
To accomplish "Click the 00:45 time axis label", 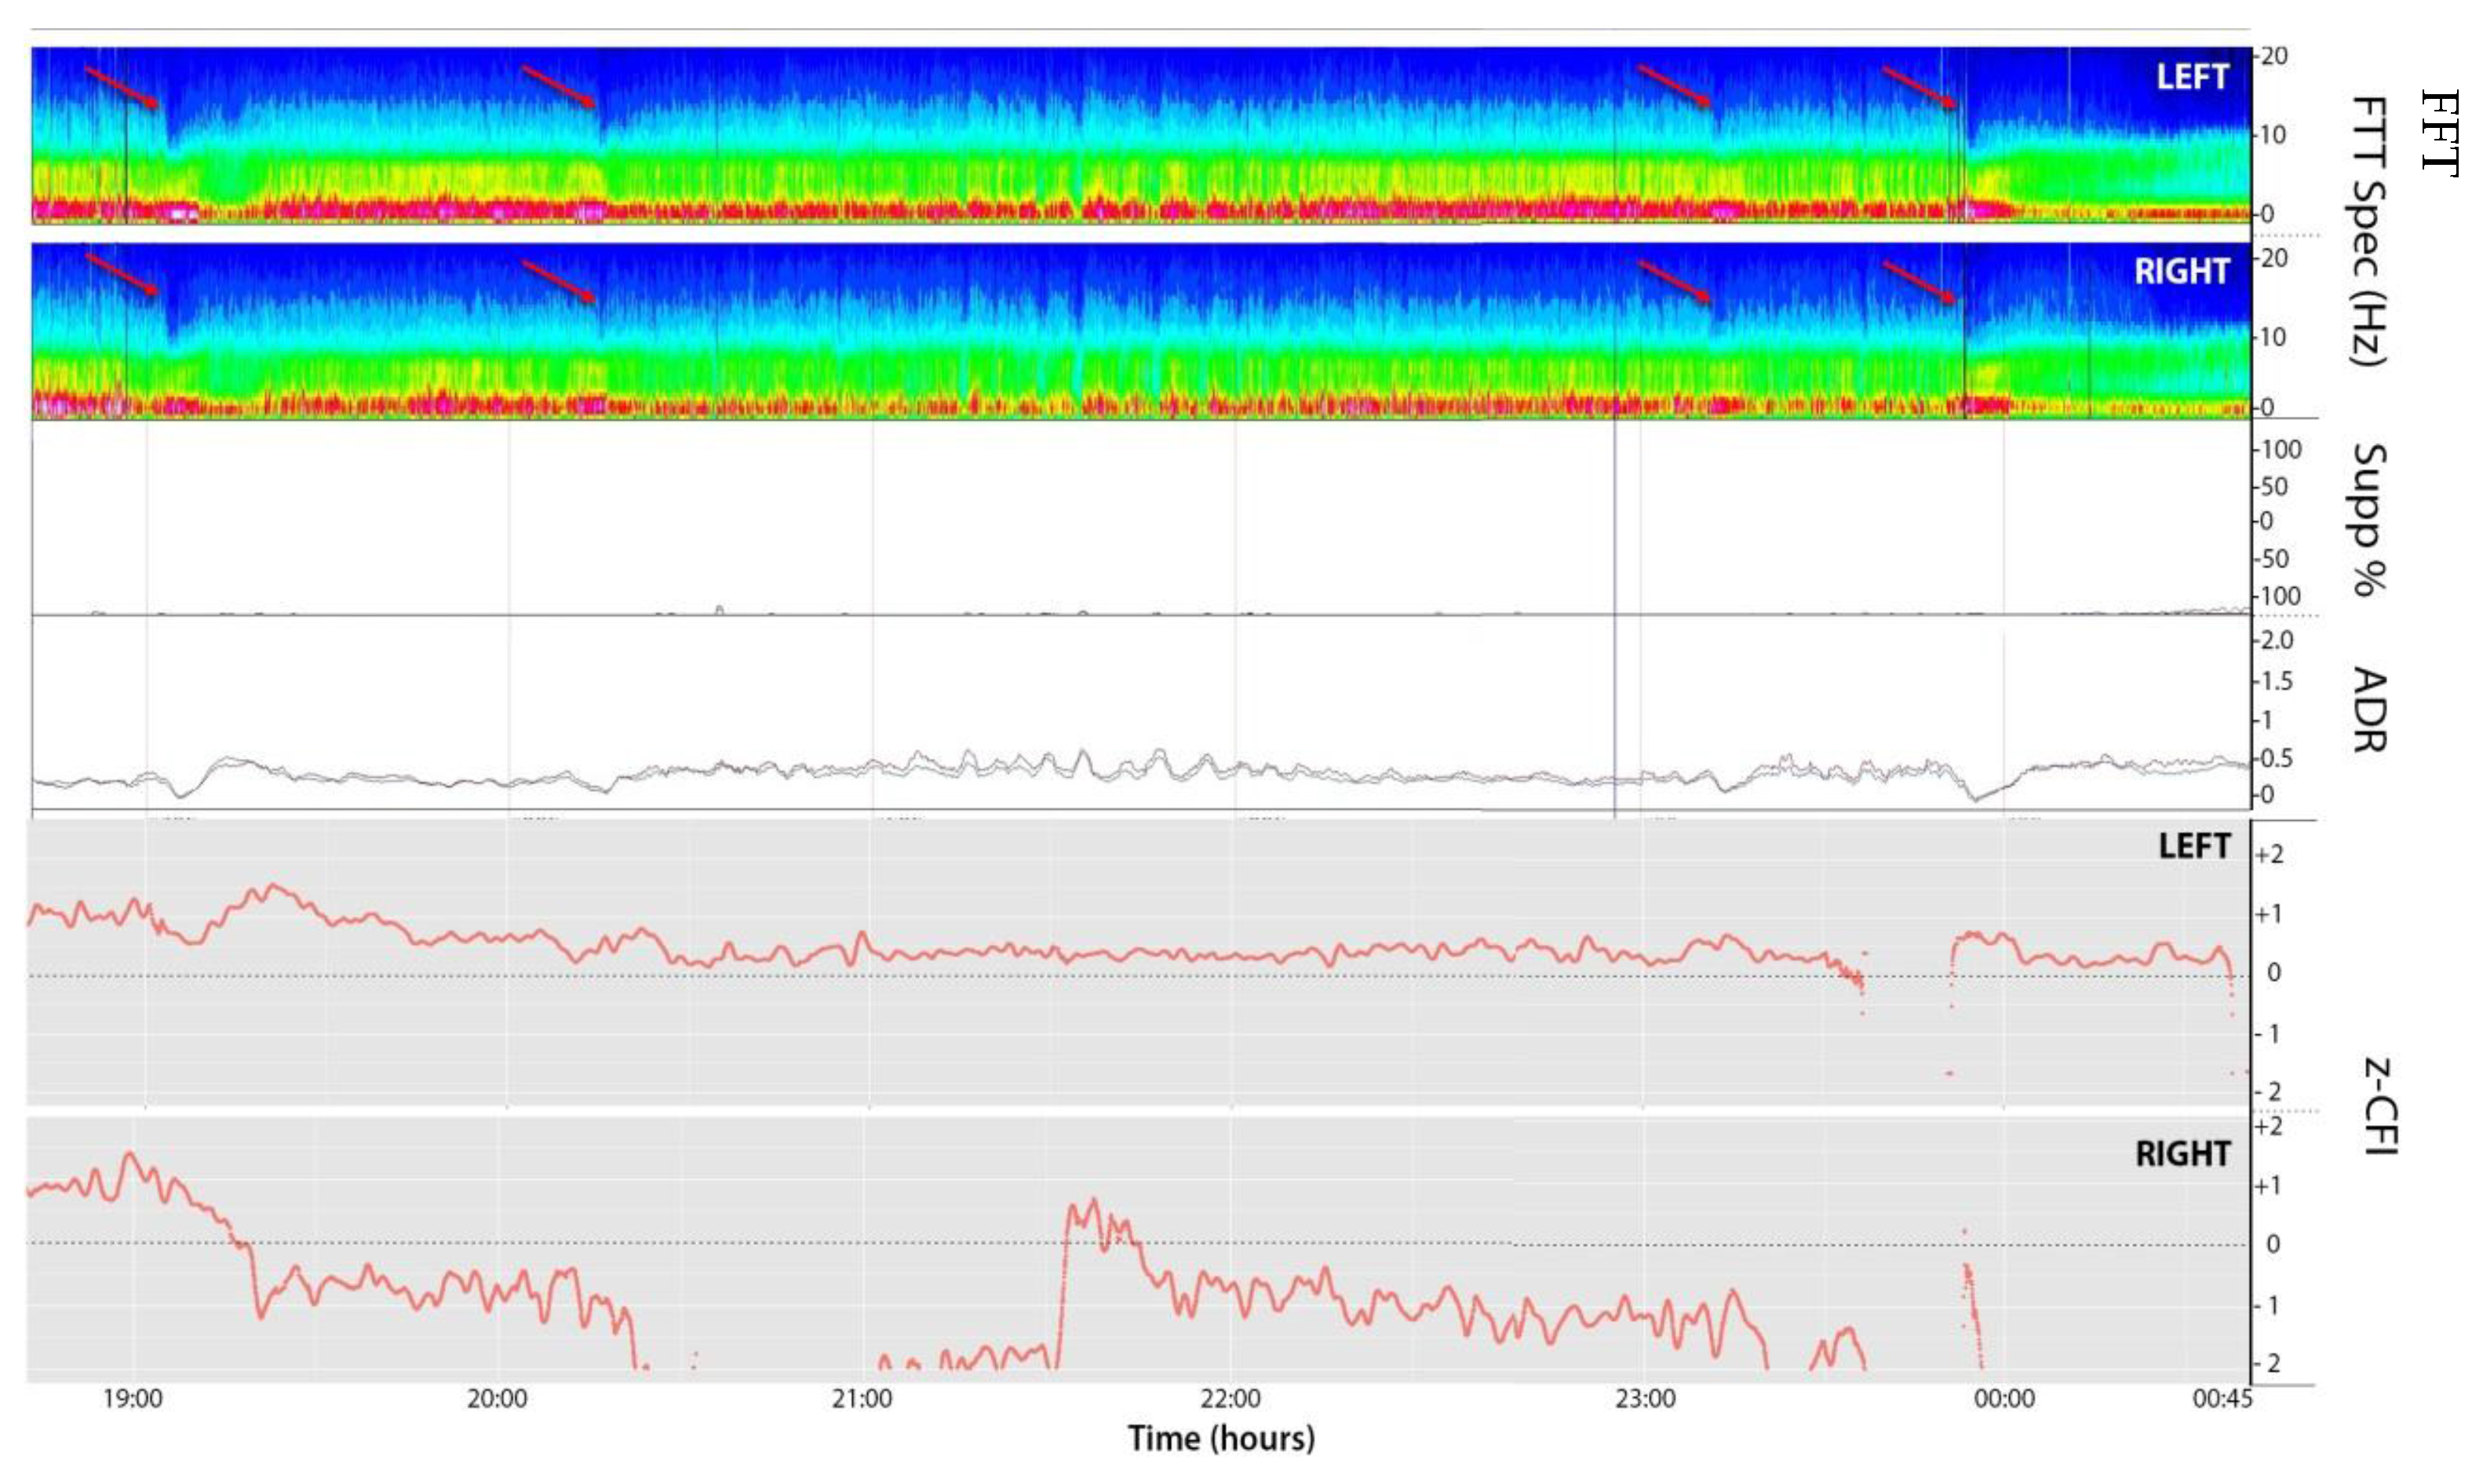I will click(2222, 1398).
